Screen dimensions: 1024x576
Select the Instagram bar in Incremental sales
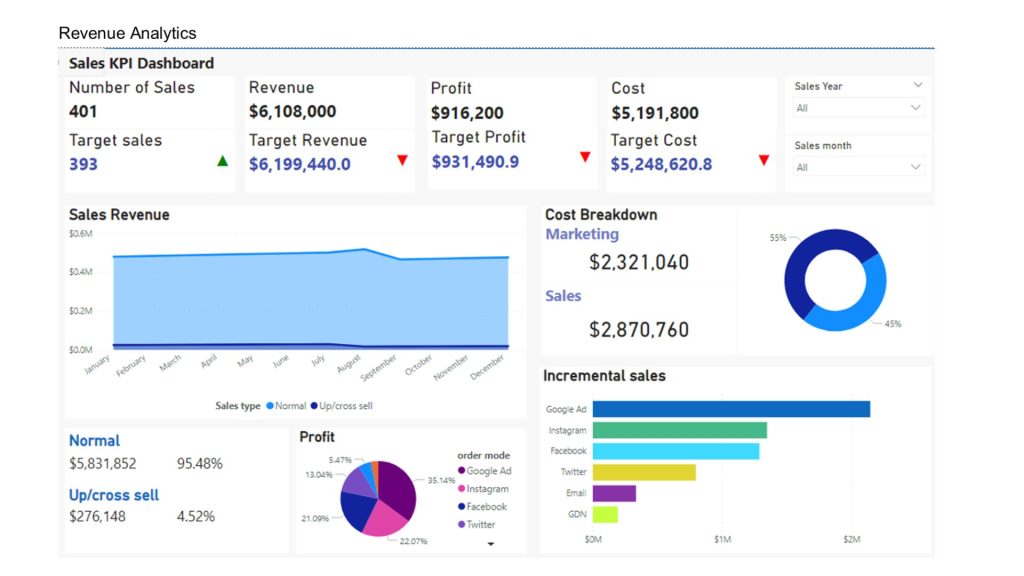pyautogui.click(x=679, y=430)
